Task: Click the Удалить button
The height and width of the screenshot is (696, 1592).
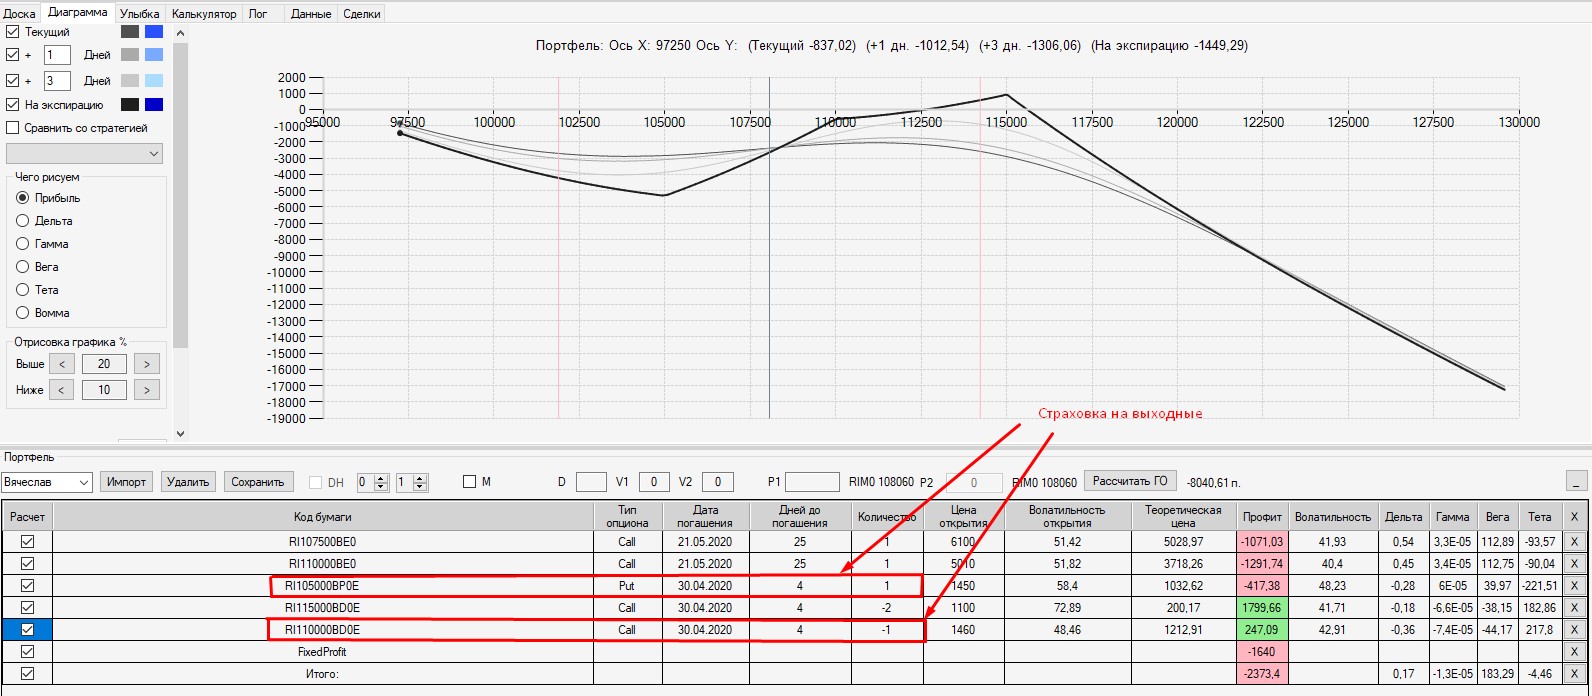Action: [188, 482]
